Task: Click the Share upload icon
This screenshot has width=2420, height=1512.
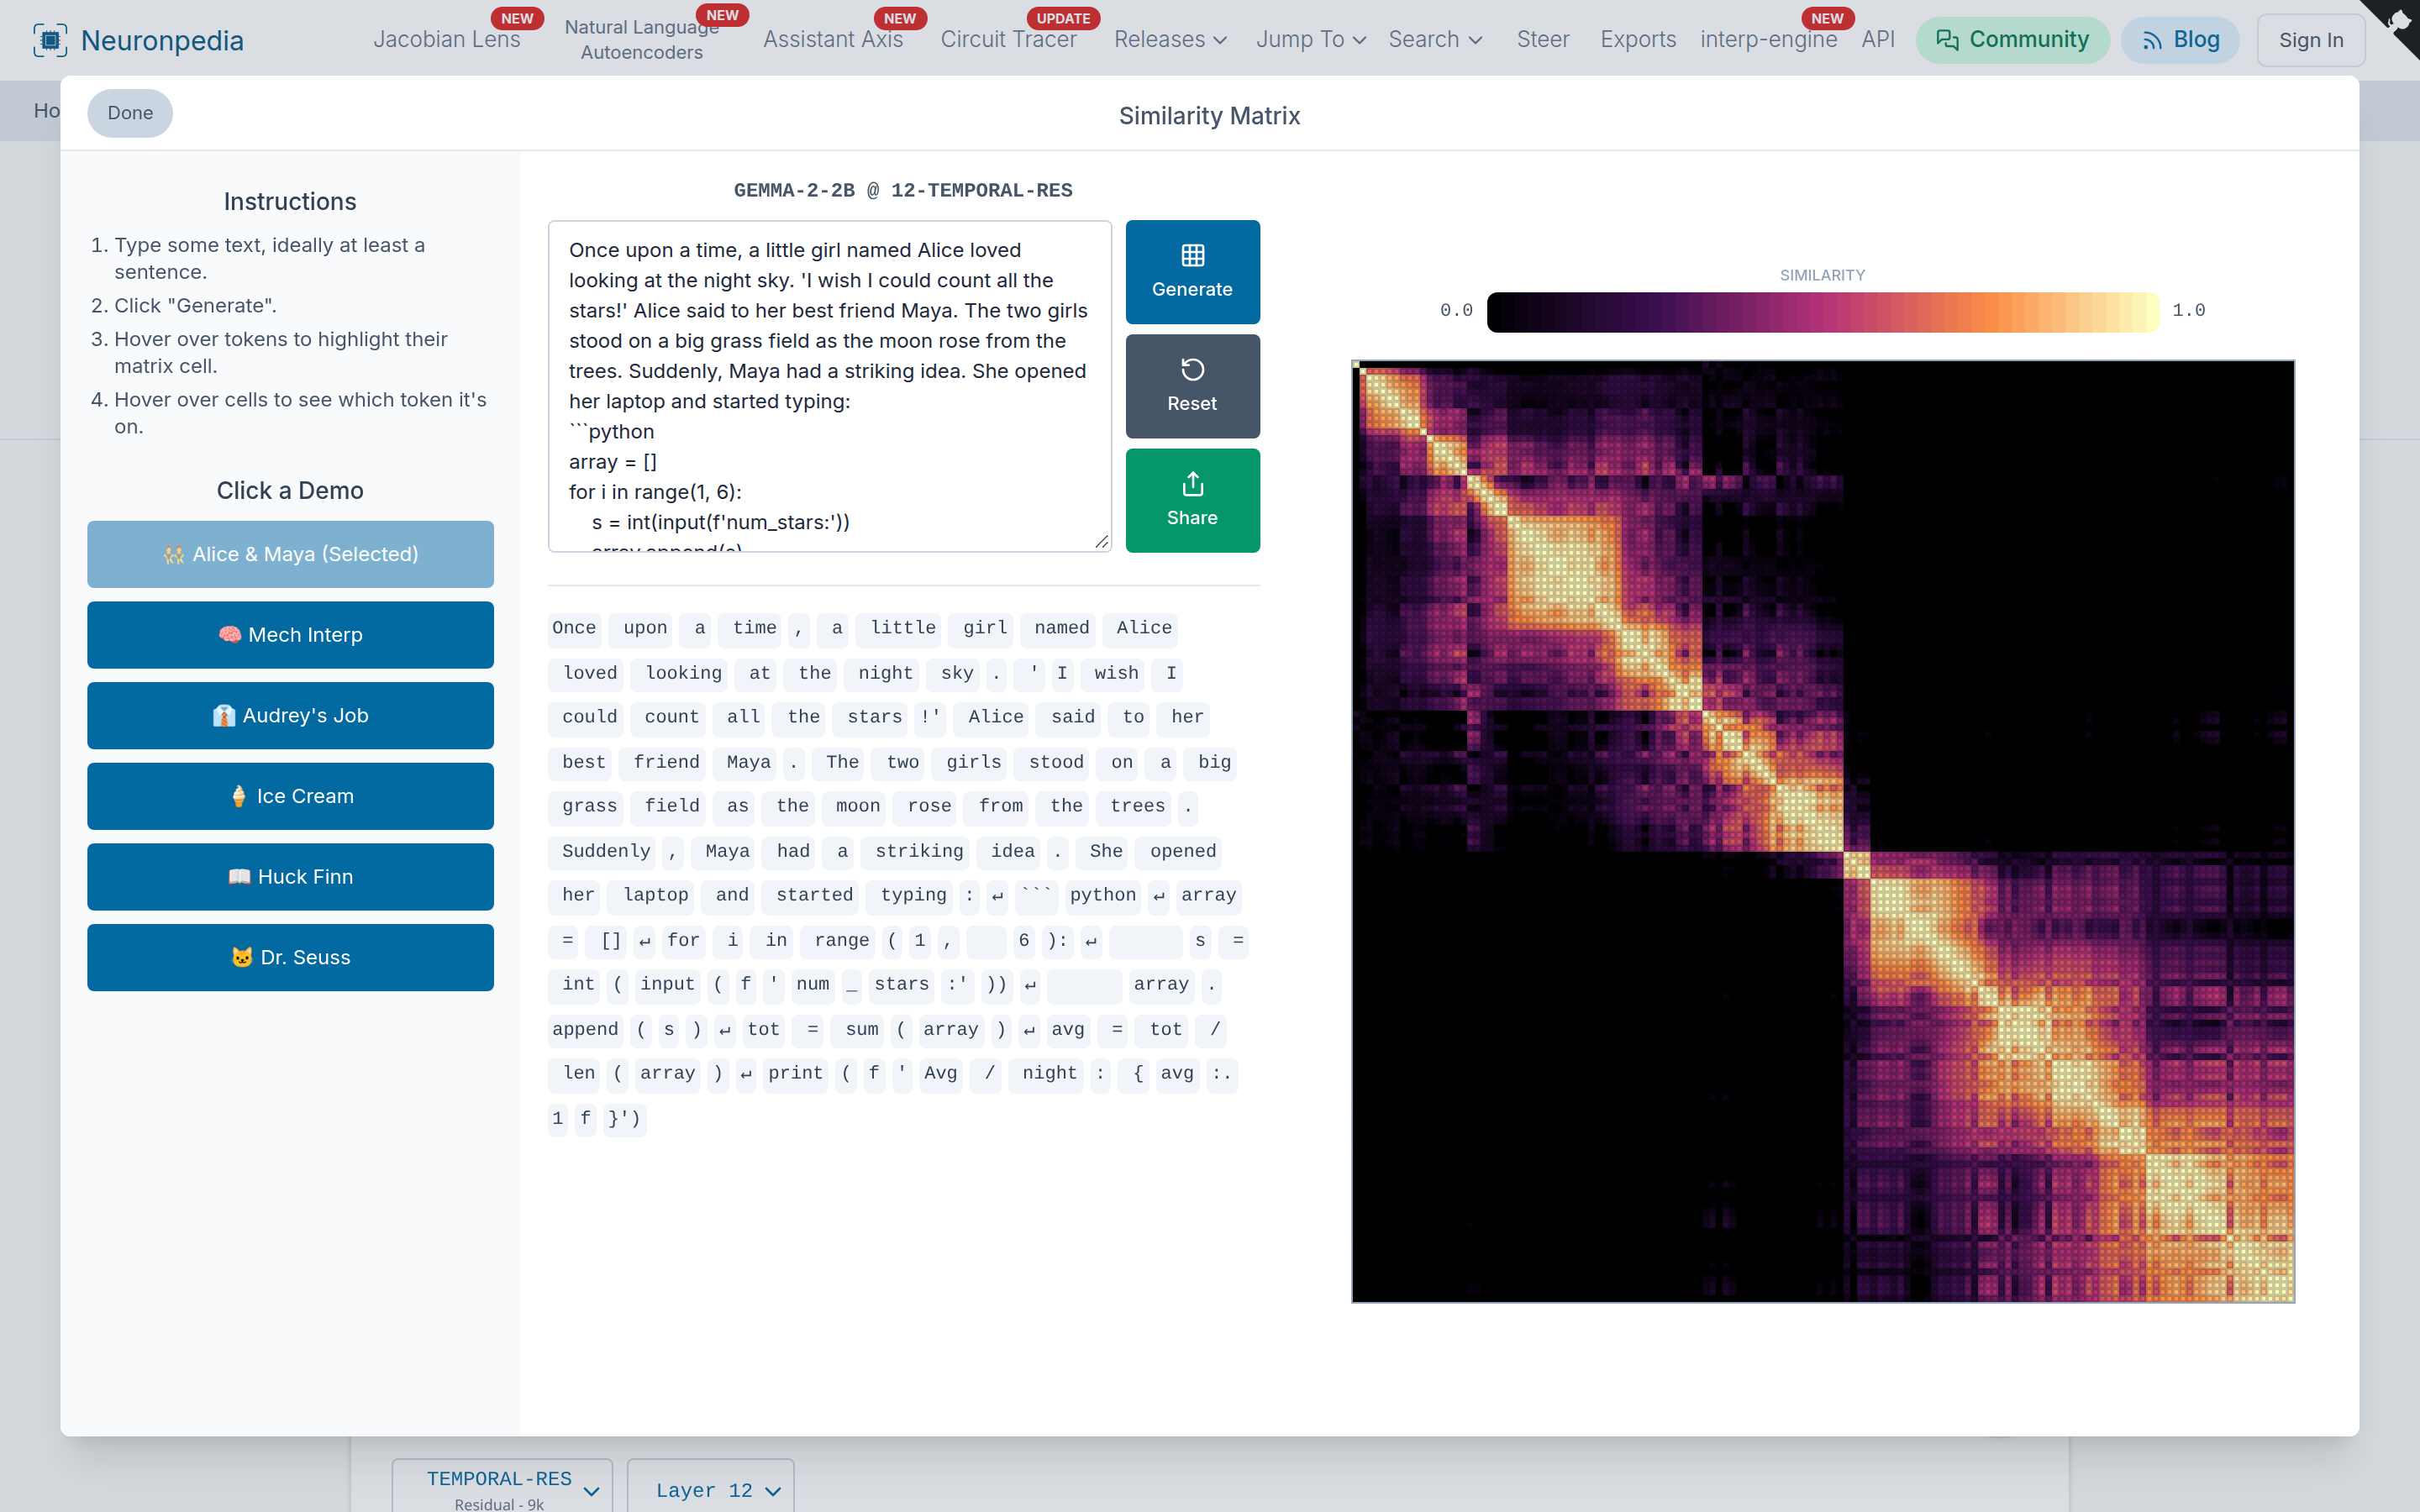Action: pos(1192,485)
